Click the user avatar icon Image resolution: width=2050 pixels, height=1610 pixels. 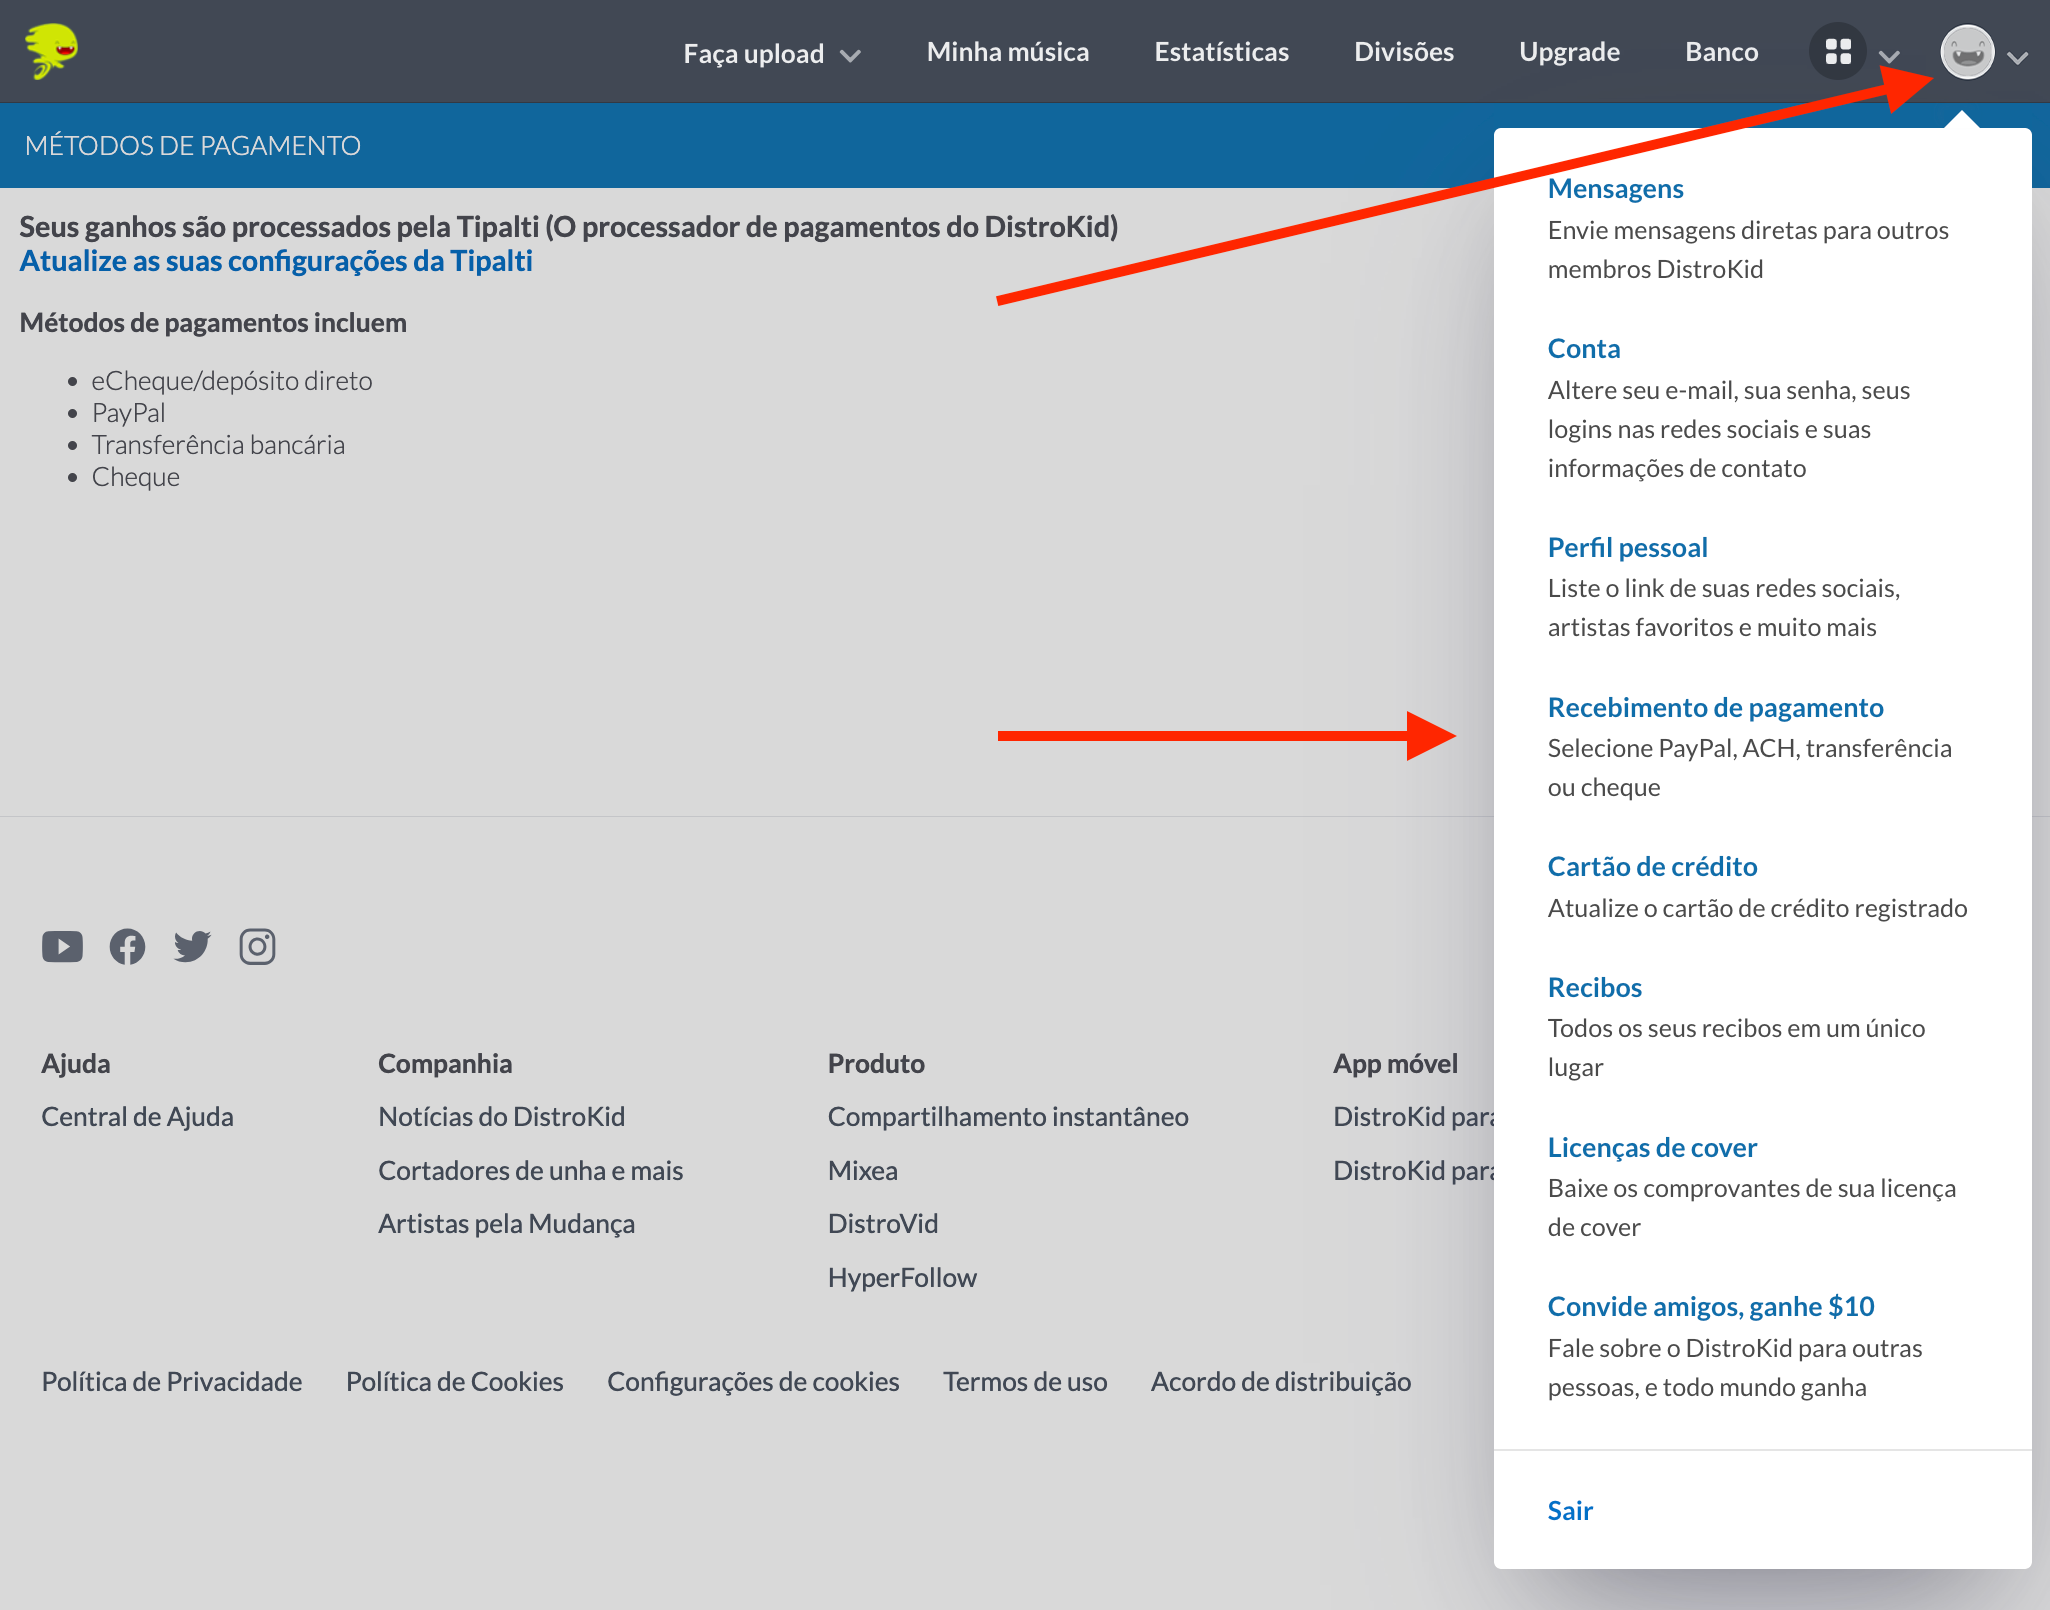click(1967, 52)
